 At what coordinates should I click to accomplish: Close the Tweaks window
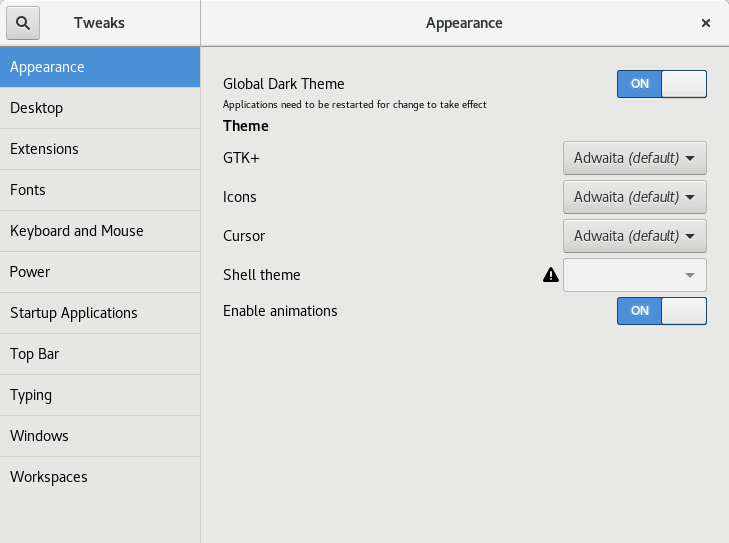pos(706,23)
